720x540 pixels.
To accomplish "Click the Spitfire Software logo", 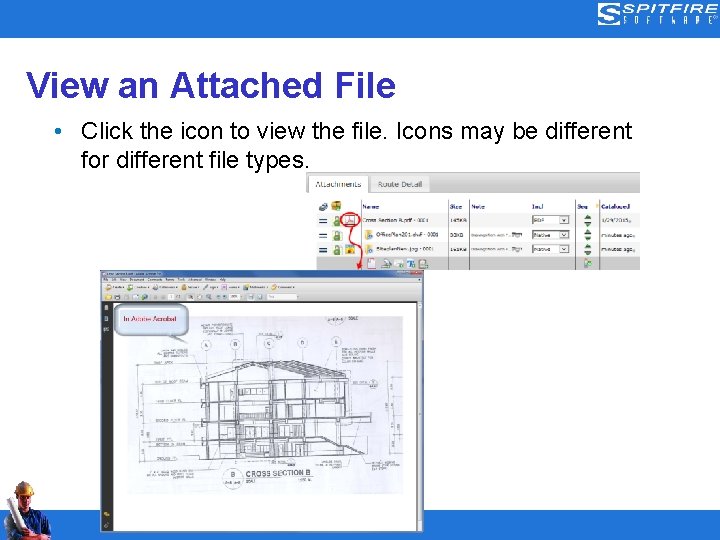I will click(x=657, y=13).
